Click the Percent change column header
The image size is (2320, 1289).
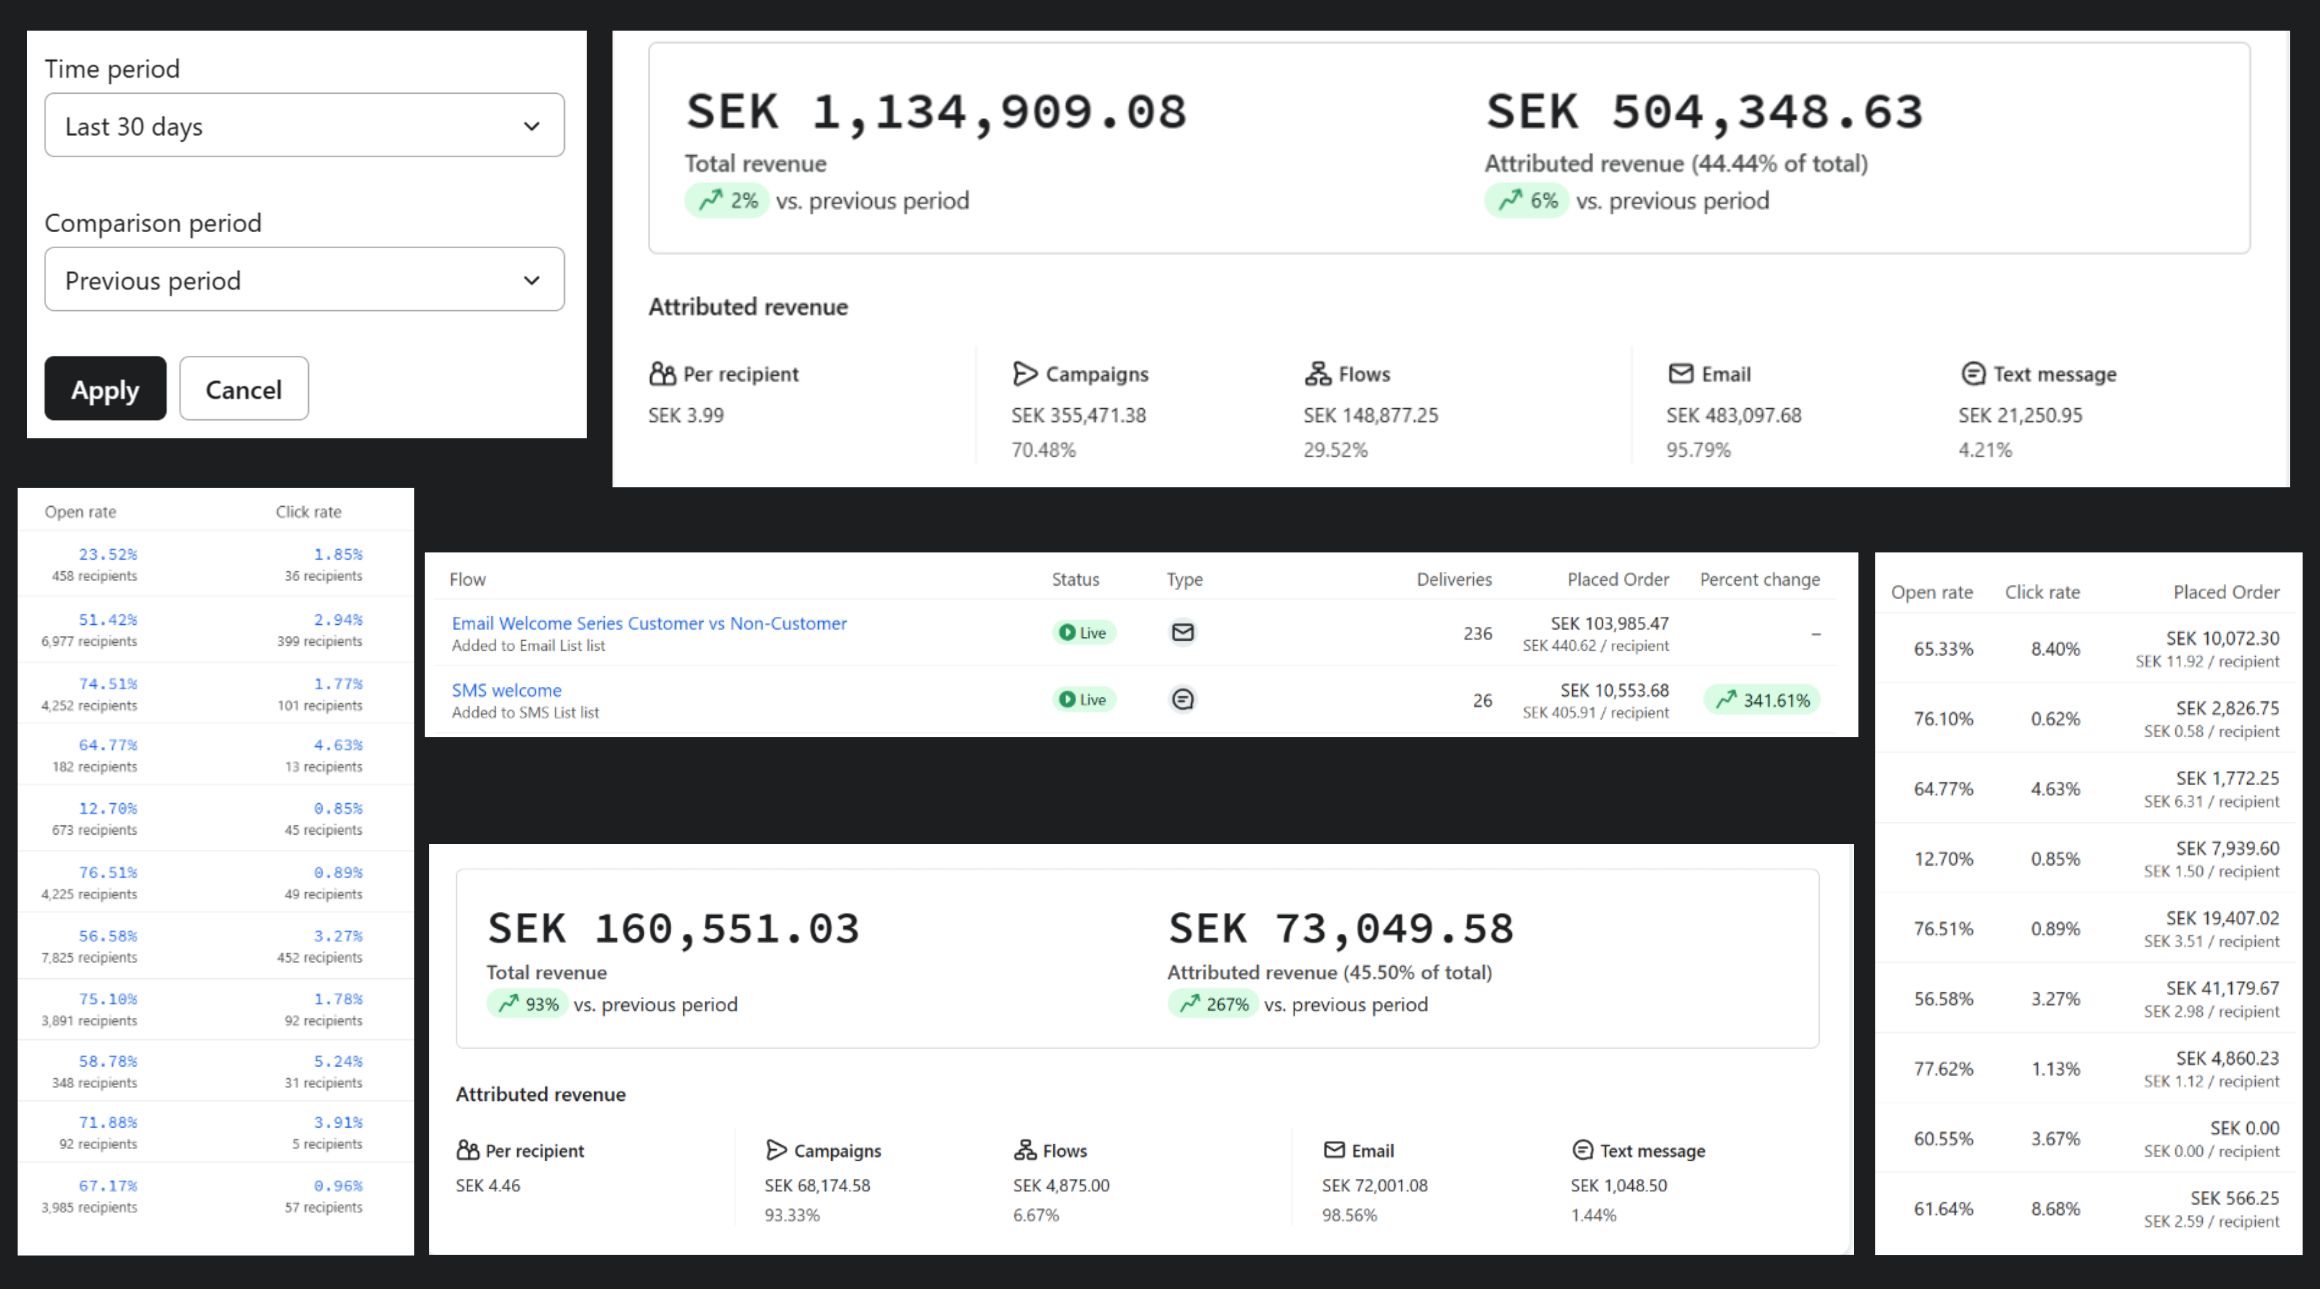1760,579
